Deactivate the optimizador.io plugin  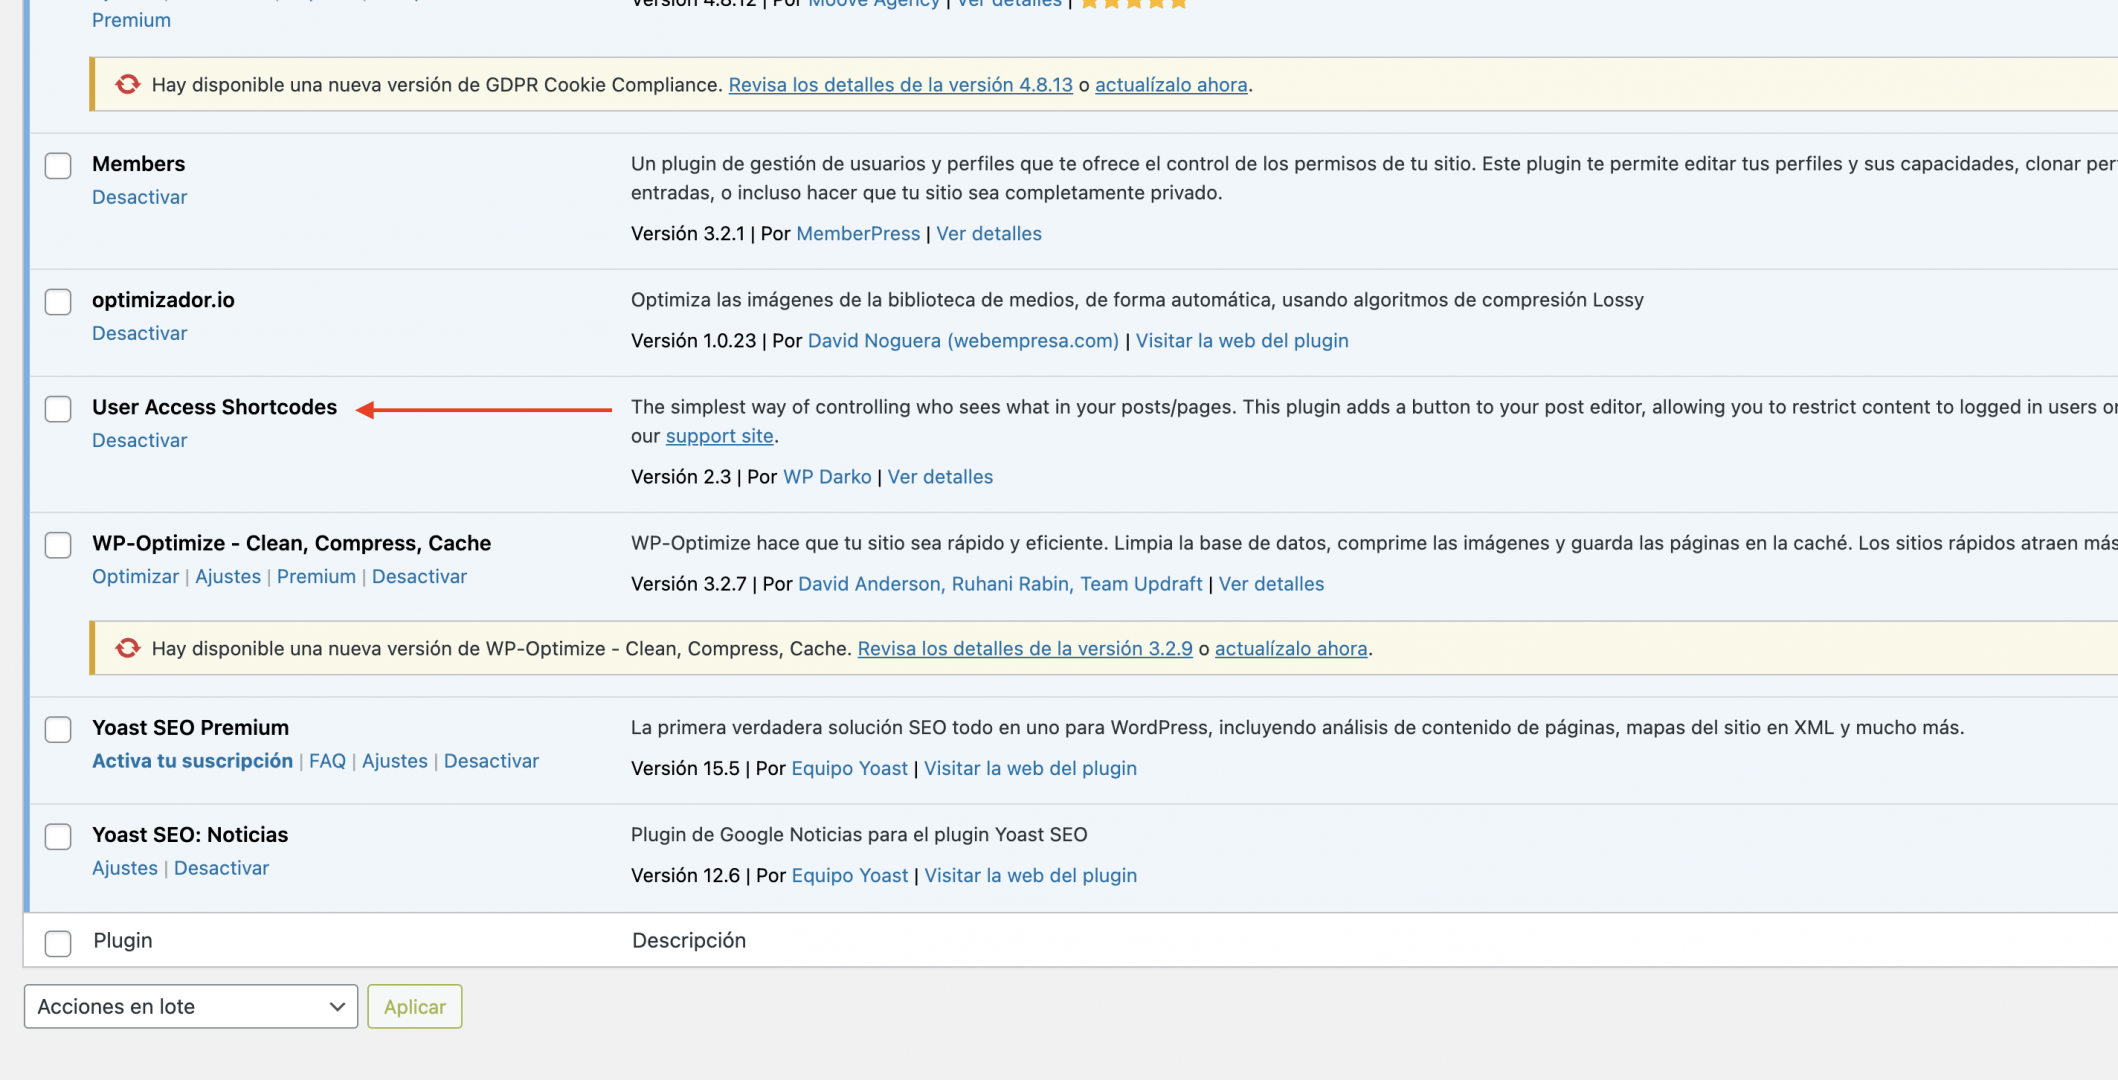coord(139,333)
